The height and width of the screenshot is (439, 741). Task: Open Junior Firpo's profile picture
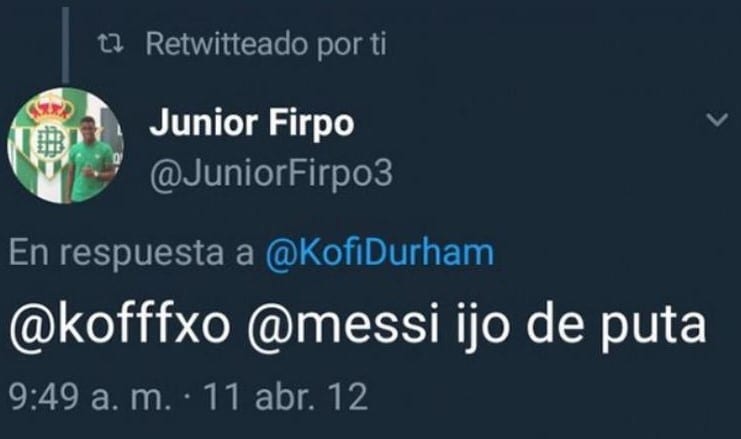(x=66, y=145)
